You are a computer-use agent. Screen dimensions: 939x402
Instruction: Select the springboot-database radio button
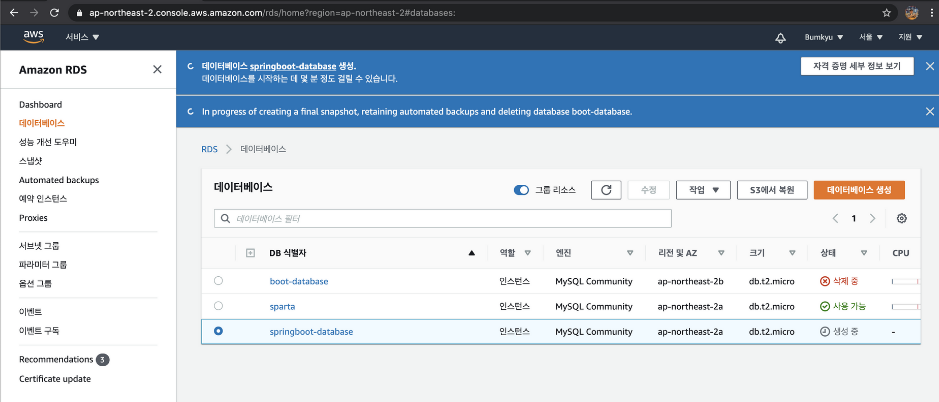[x=219, y=331]
